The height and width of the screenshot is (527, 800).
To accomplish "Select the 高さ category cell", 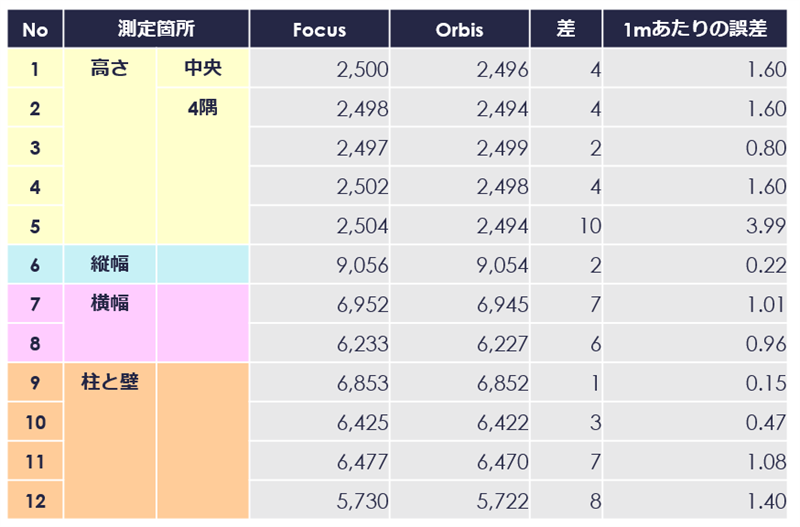I will 109,69.
